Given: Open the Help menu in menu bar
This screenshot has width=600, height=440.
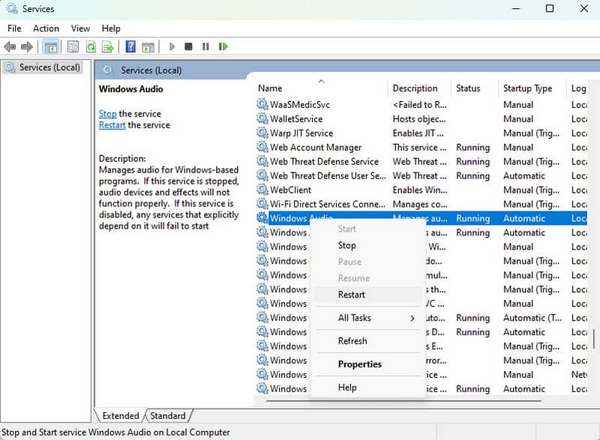Looking at the screenshot, I should tap(111, 29).
